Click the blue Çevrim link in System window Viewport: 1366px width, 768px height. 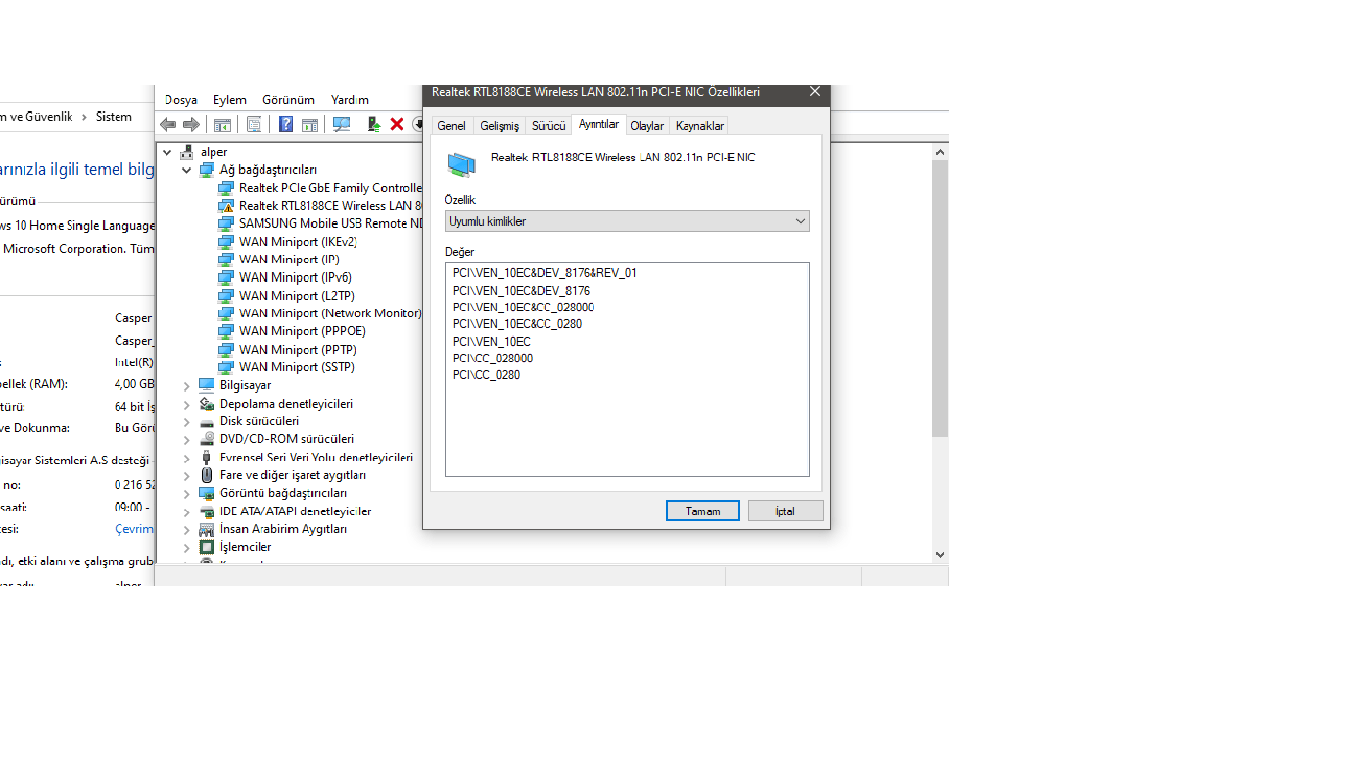pyautogui.click(x=135, y=529)
